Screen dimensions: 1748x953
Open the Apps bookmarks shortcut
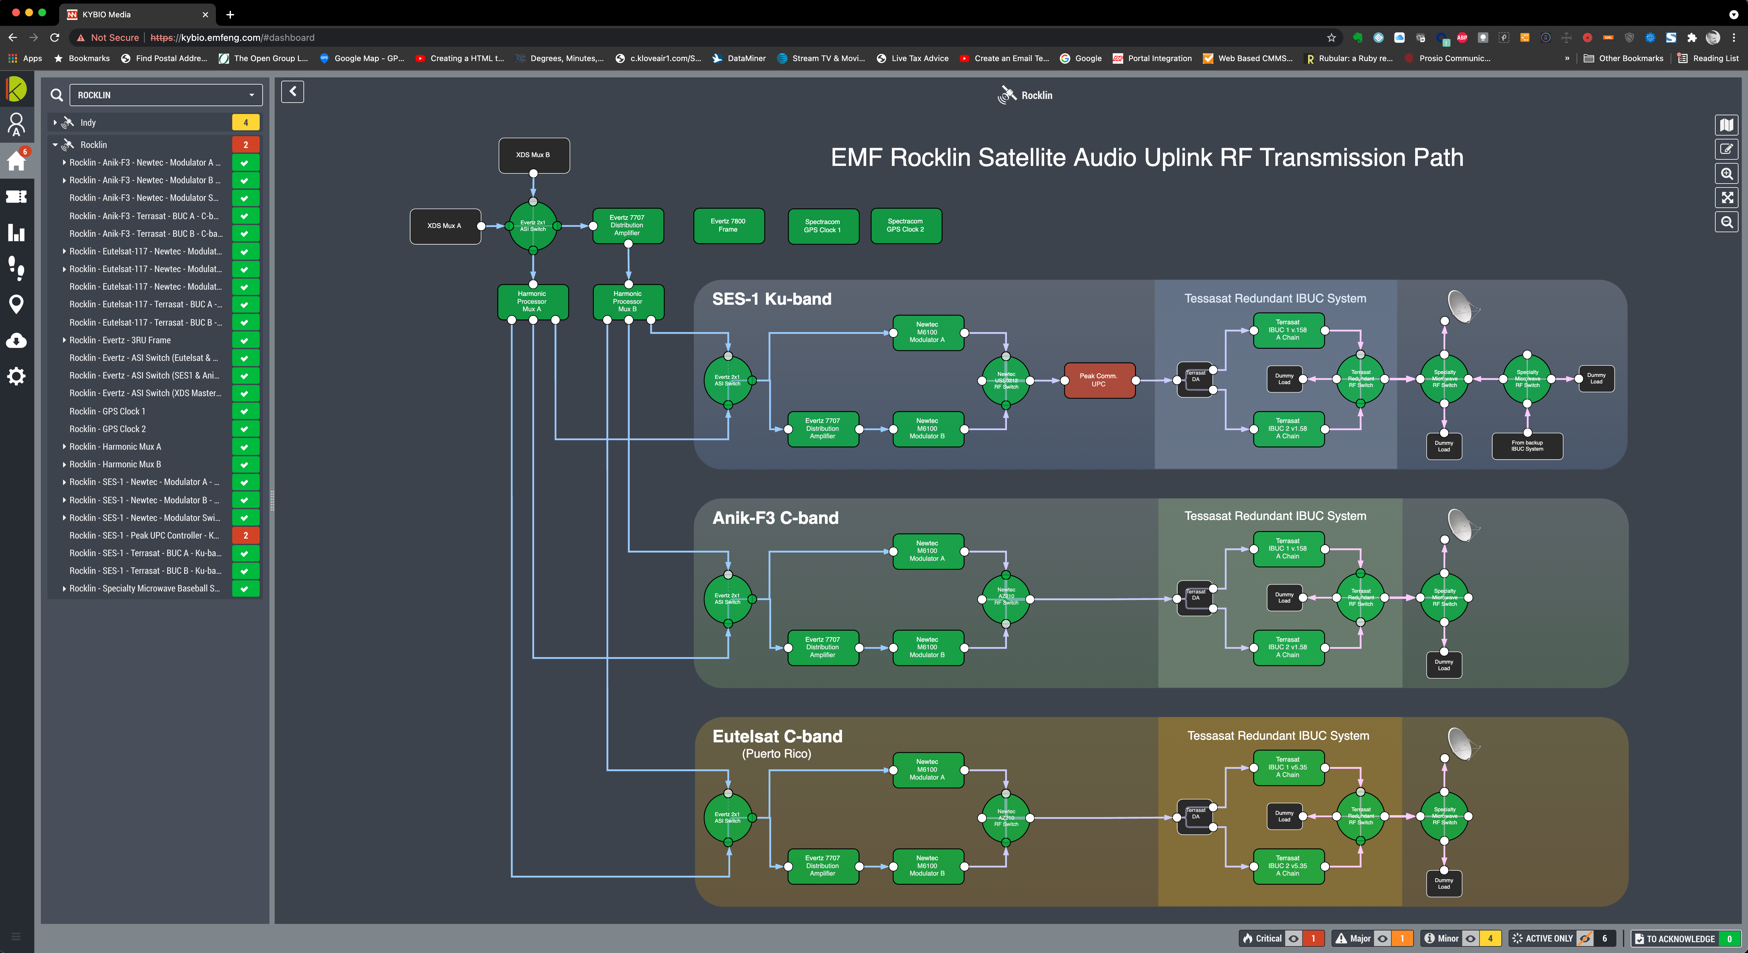[x=25, y=58]
